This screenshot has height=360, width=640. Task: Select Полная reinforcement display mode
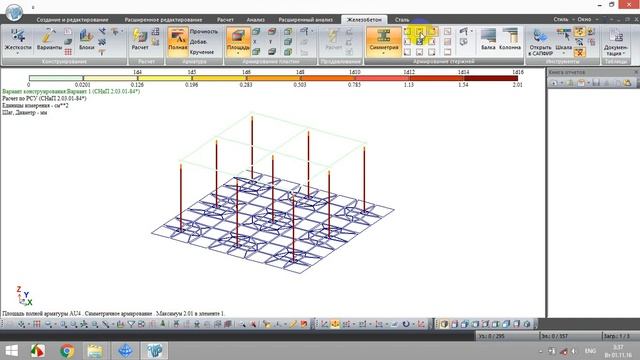[178, 41]
